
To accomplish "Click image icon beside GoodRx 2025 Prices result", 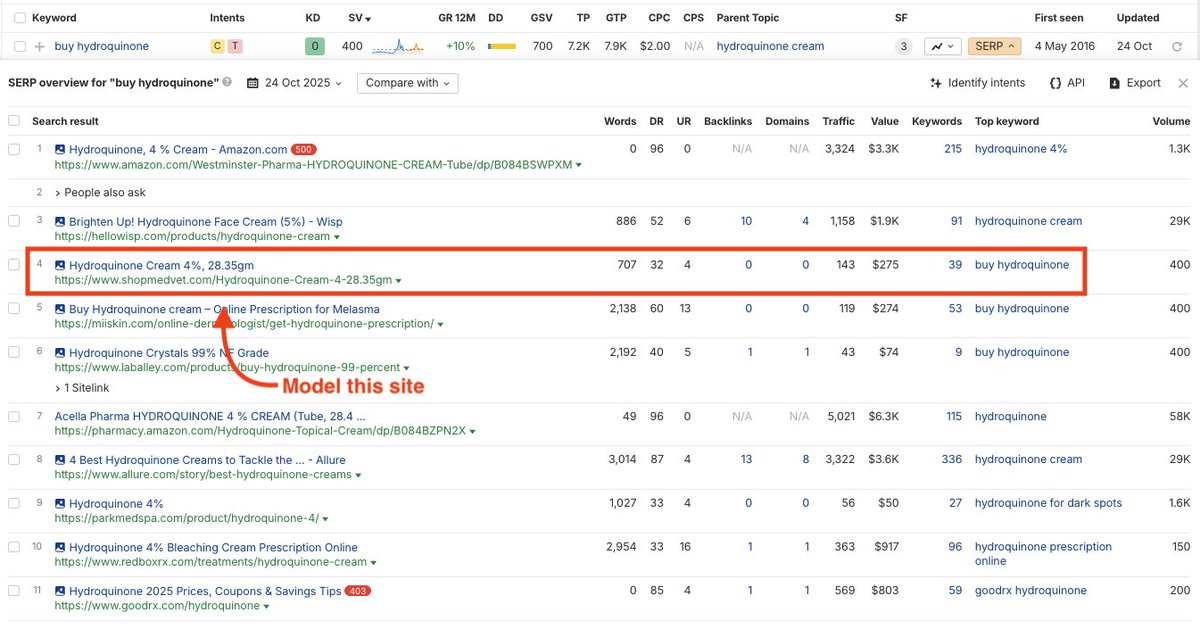I will 60,591.
